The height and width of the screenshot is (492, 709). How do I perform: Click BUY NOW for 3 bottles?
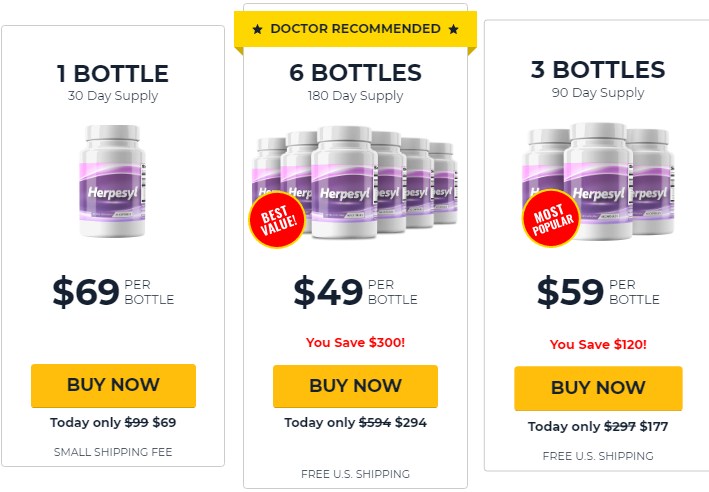click(x=598, y=388)
